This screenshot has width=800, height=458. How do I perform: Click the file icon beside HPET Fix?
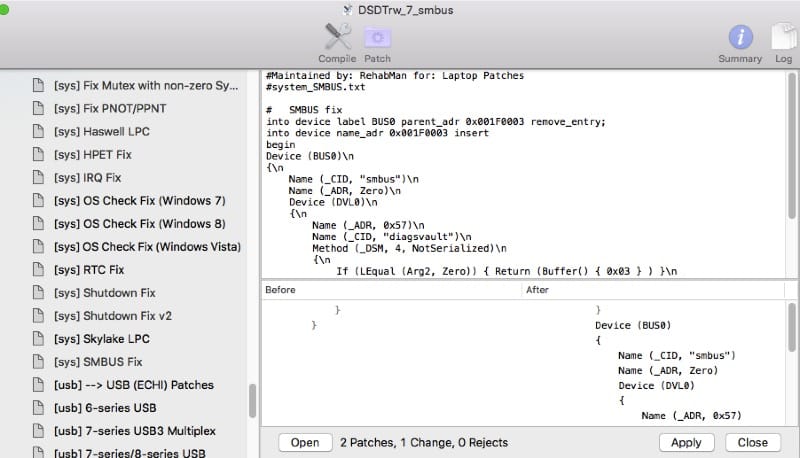(39, 155)
